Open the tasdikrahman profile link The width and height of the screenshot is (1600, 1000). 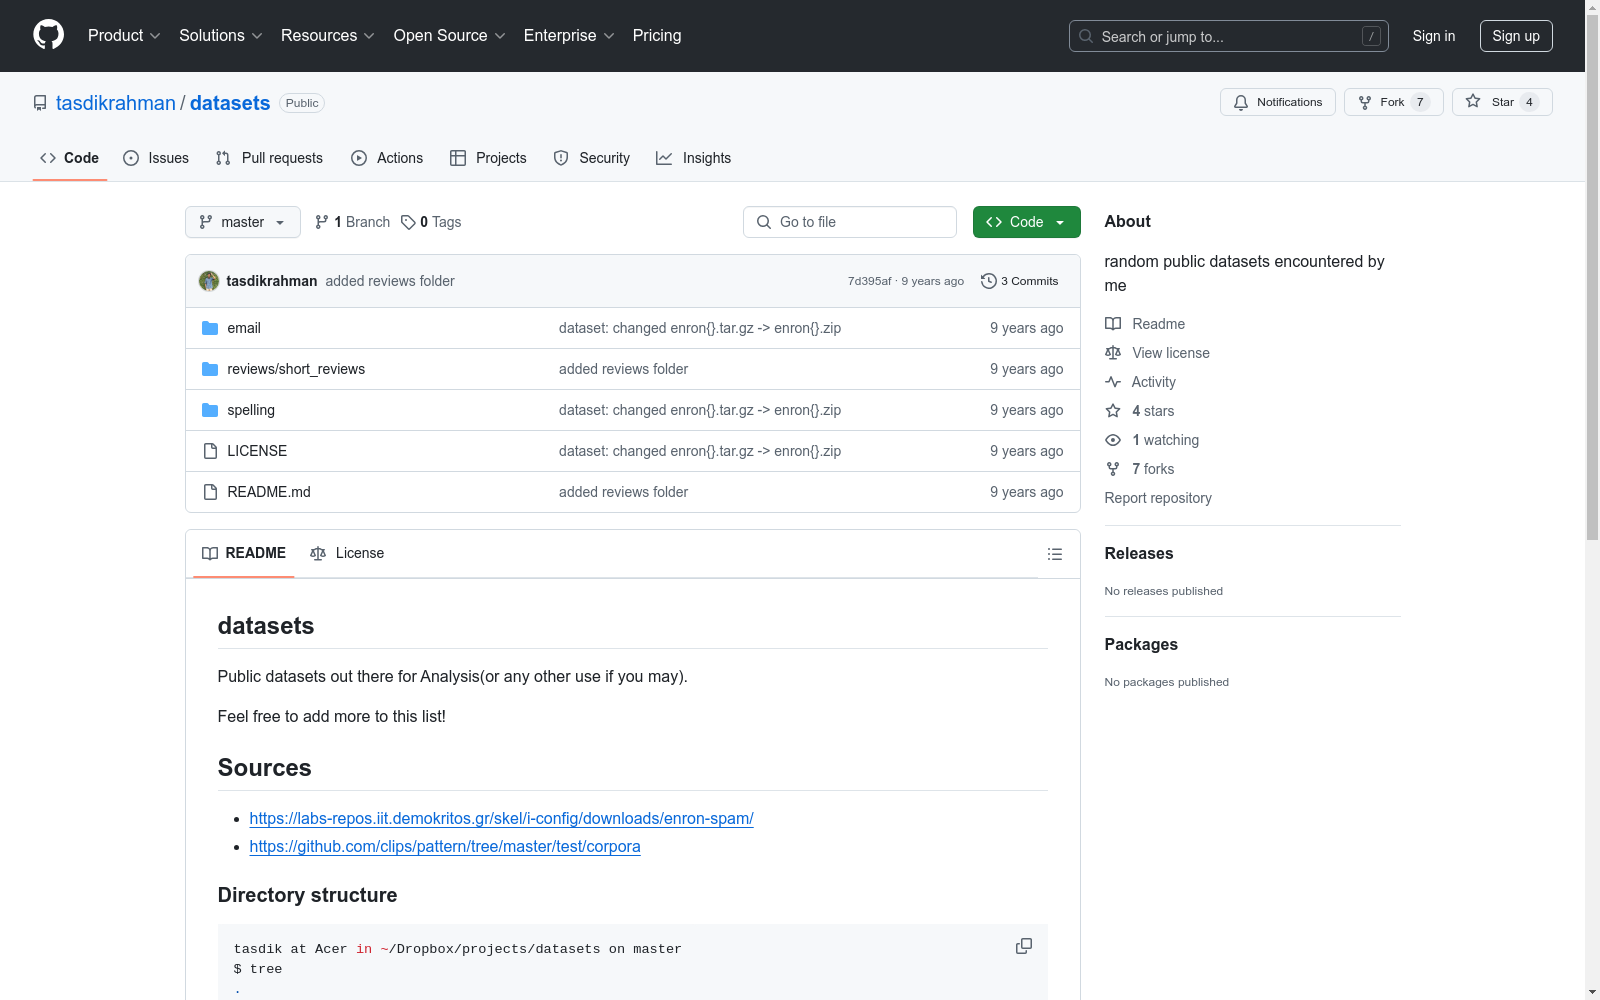click(116, 103)
